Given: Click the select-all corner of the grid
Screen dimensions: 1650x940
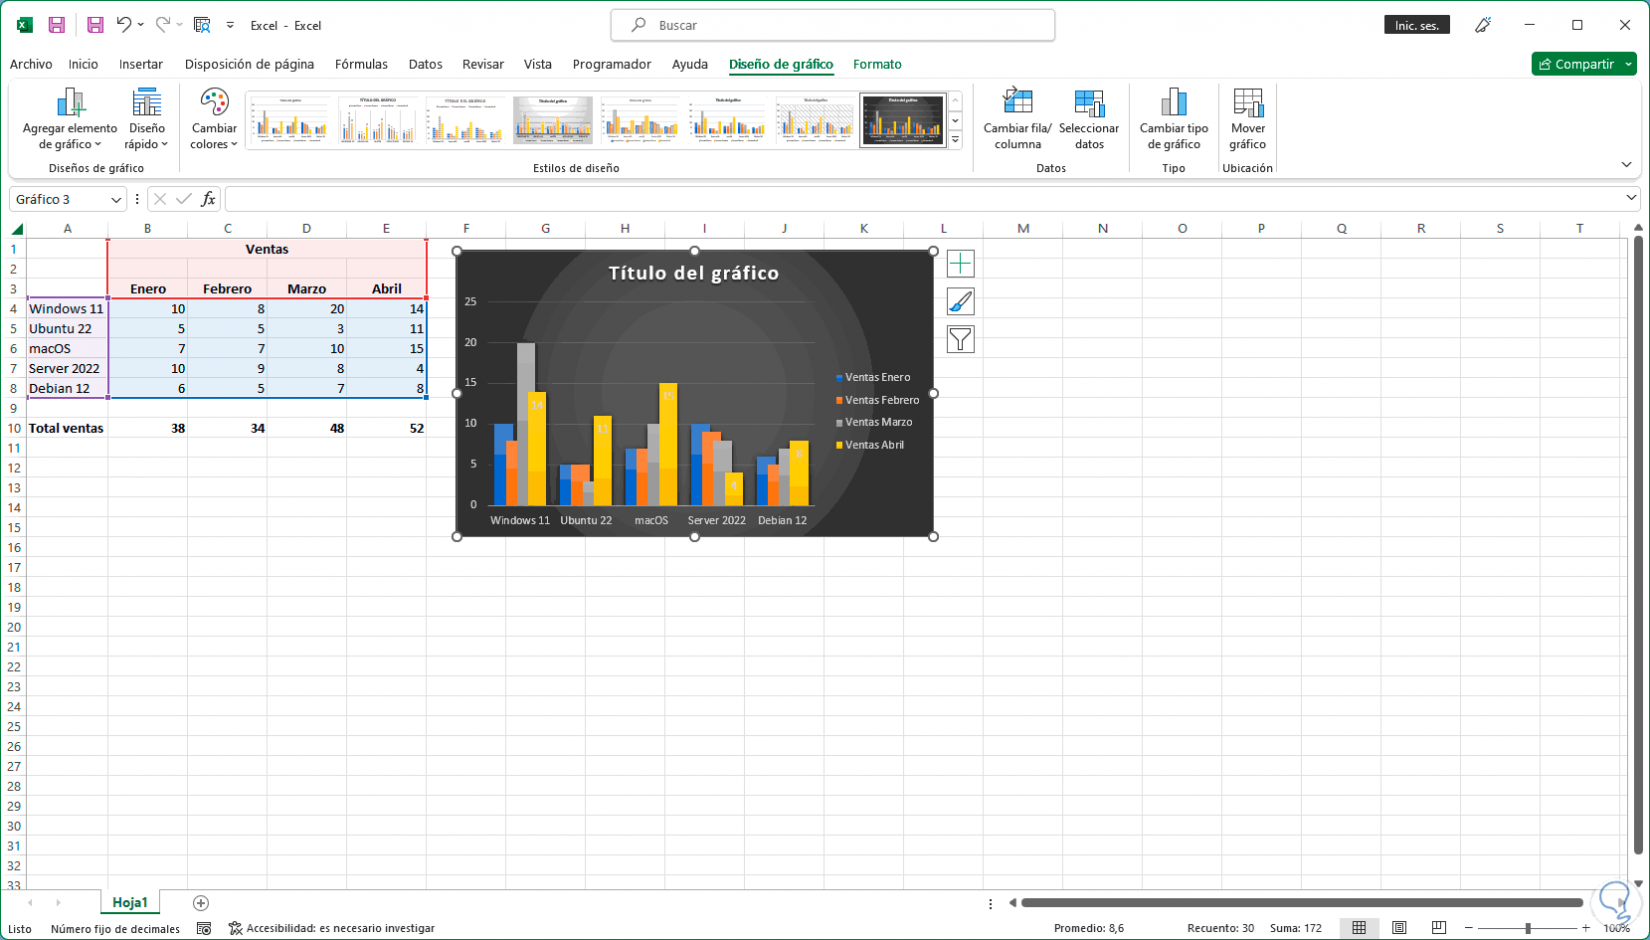Looking at the screenshot, I should (x=16, y=229).
